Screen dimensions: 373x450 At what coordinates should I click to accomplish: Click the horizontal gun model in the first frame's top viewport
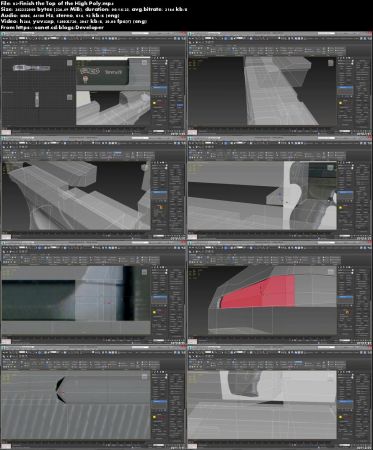pyautogui.click(x=32, y=68)
